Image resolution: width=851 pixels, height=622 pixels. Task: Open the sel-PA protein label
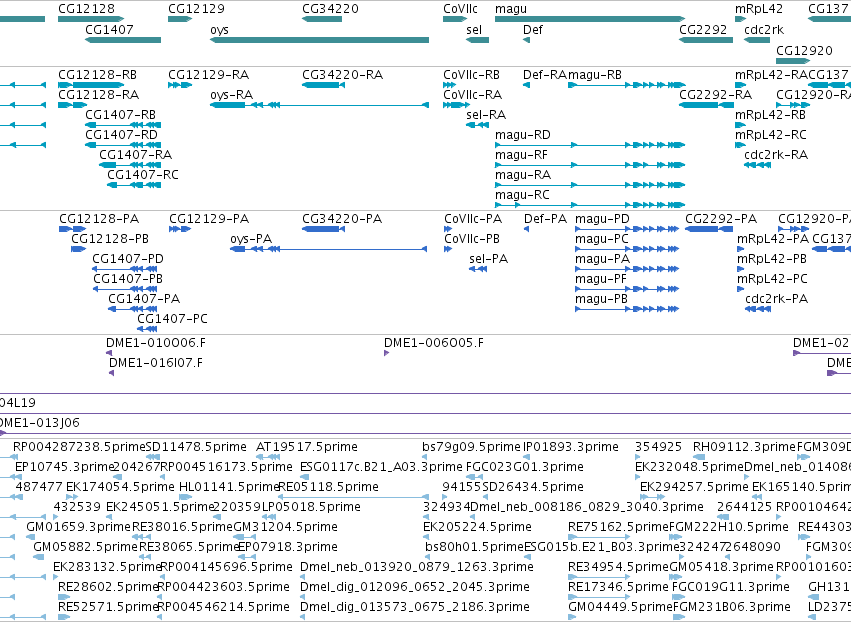489,259
